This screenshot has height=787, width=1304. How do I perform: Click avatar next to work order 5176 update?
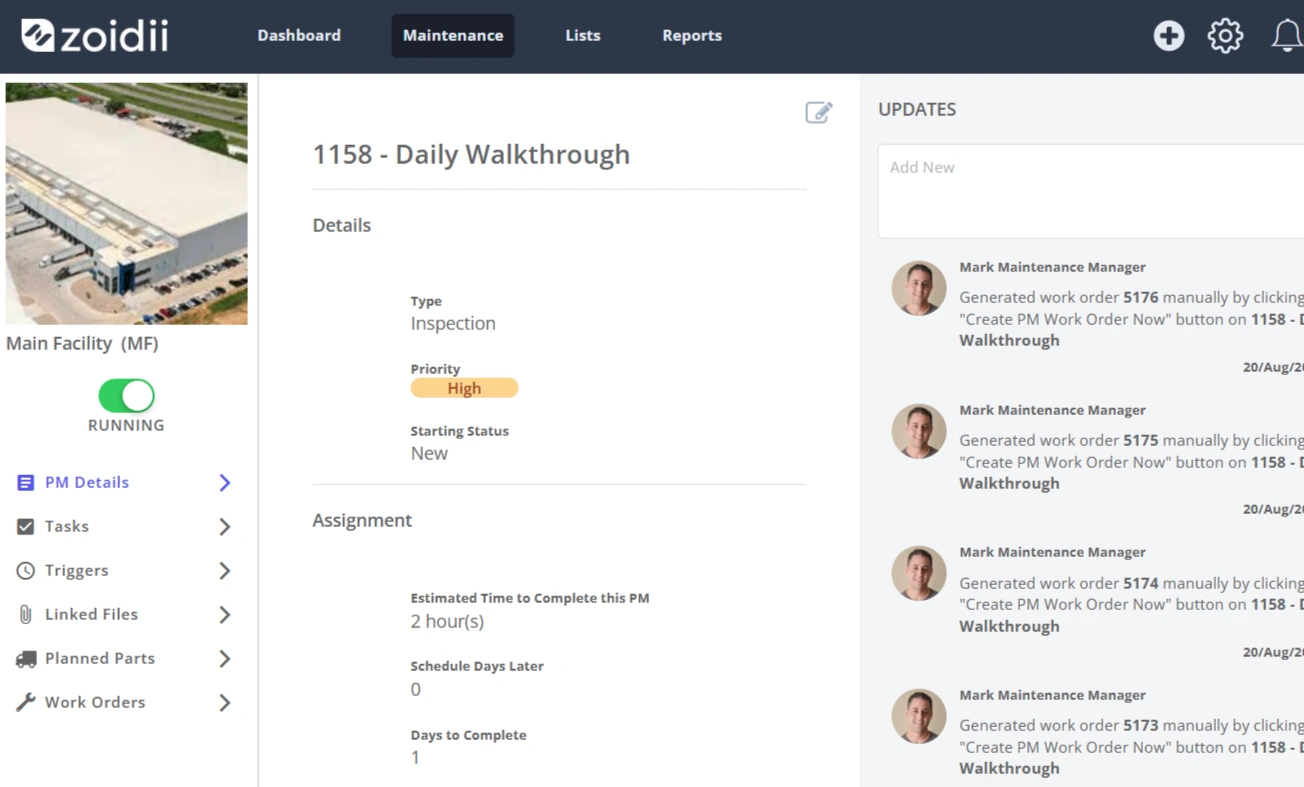(919, 288)
